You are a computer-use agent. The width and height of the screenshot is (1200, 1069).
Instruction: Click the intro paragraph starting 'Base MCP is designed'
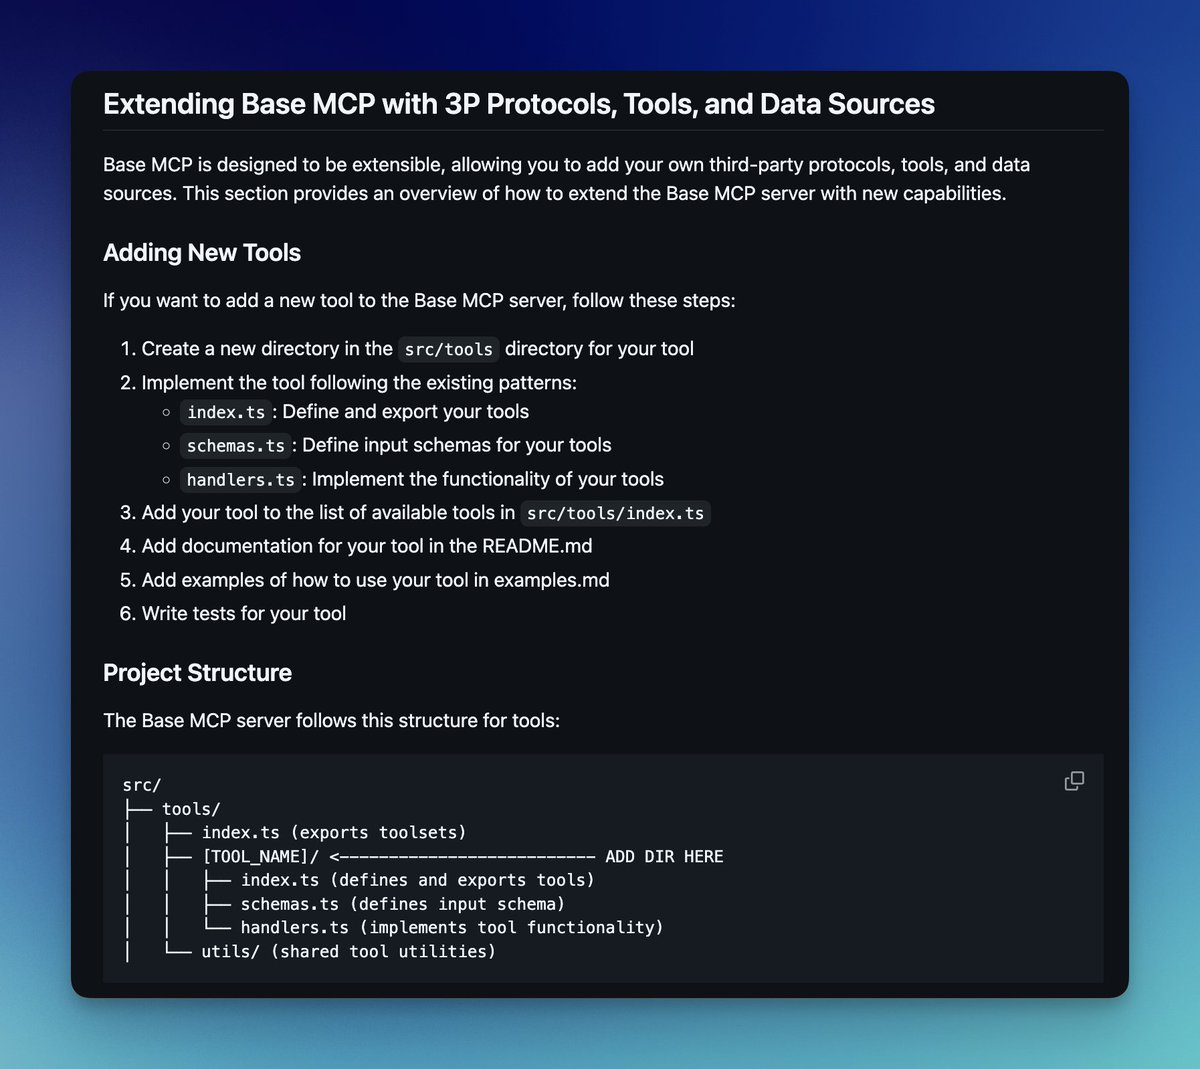(567, 179)
